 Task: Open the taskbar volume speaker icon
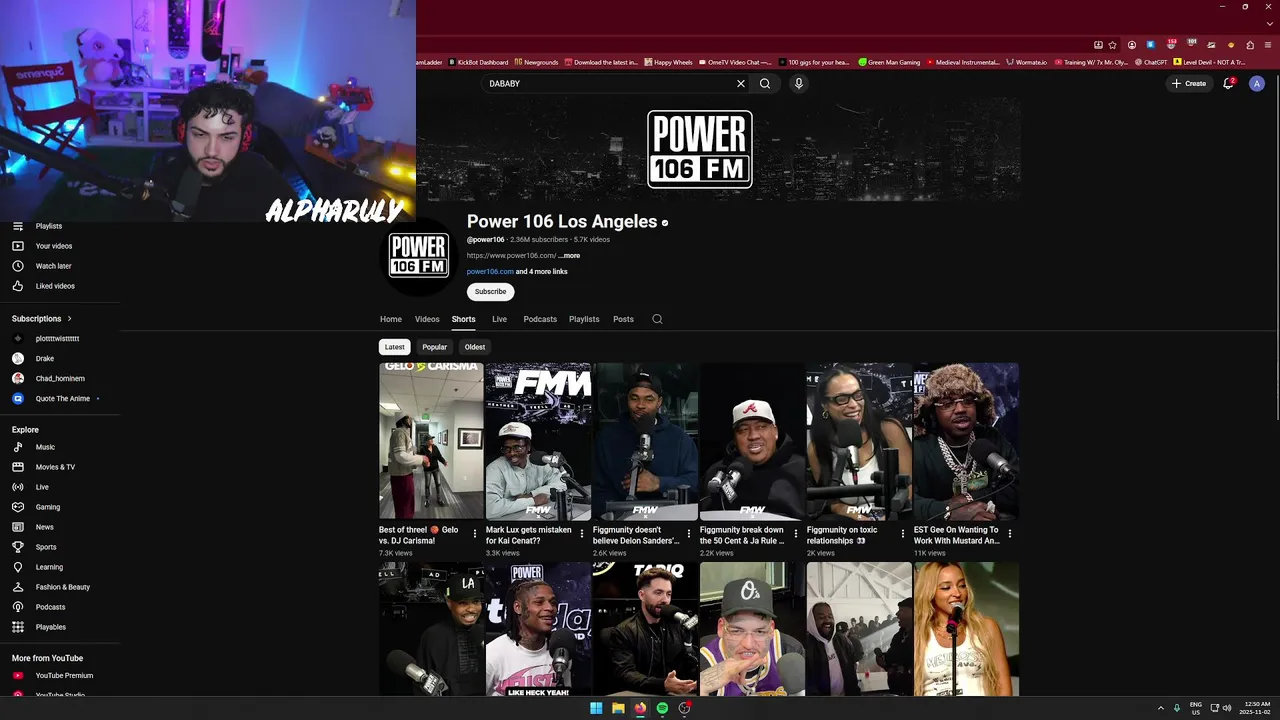pyautogui.click(x=1227, y=708)
